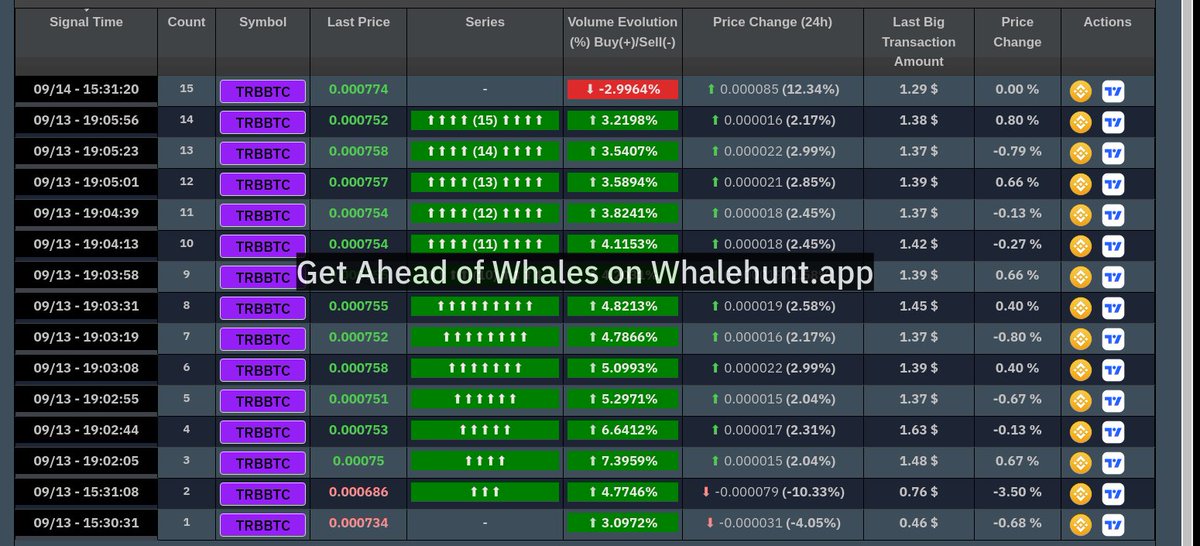Click Last Big Transaction Amount header
The image size is (1200, 546).
click(918, 41)
